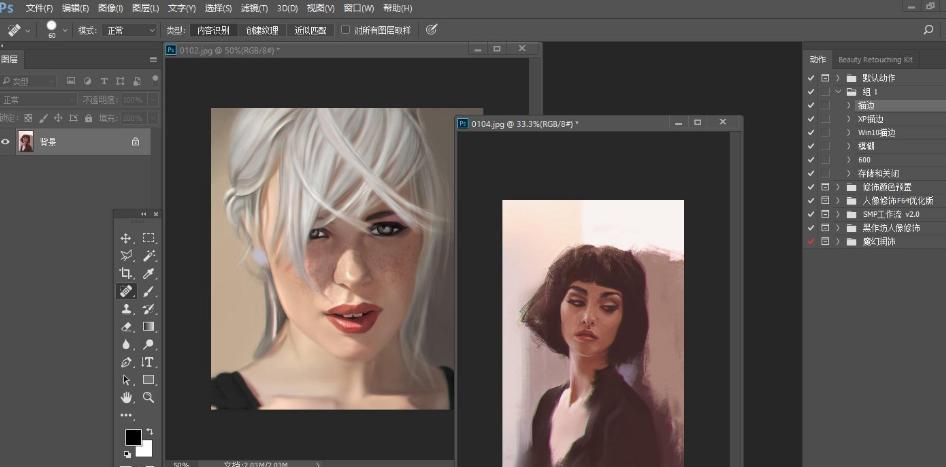The image size is (946, 467).
Task: Click the lock-all padlock in Layers panel
Action: (89, 118)
